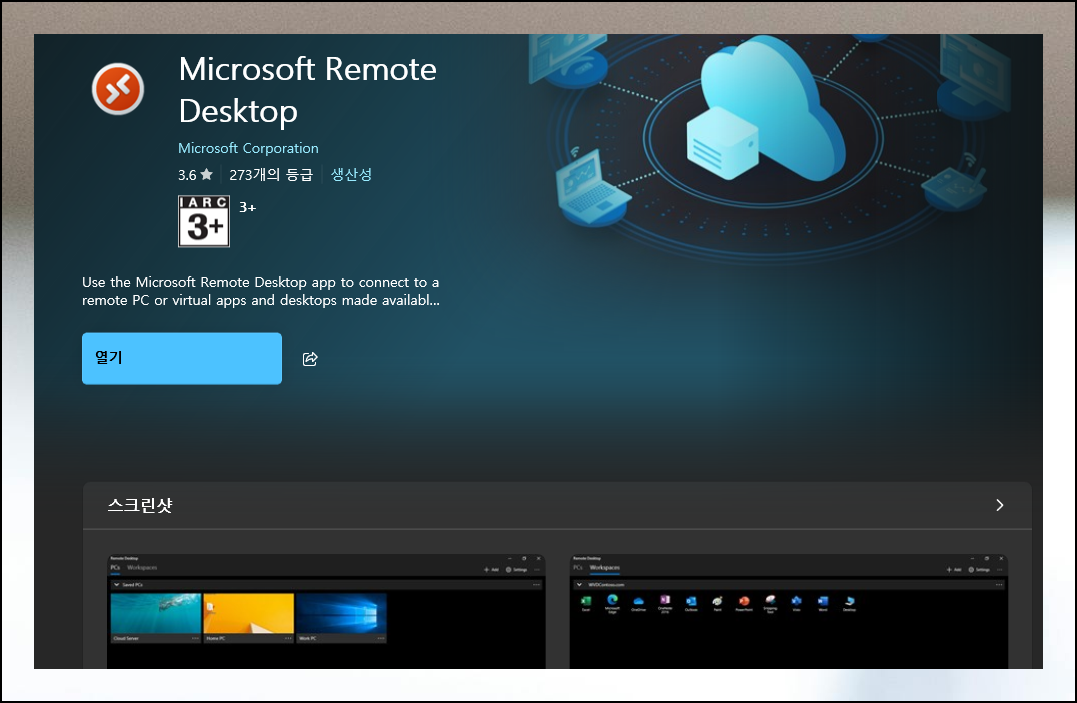Click the 스크린샷 section heading
The width and height of the screenshot is (1077, 703).
(140, 505)
